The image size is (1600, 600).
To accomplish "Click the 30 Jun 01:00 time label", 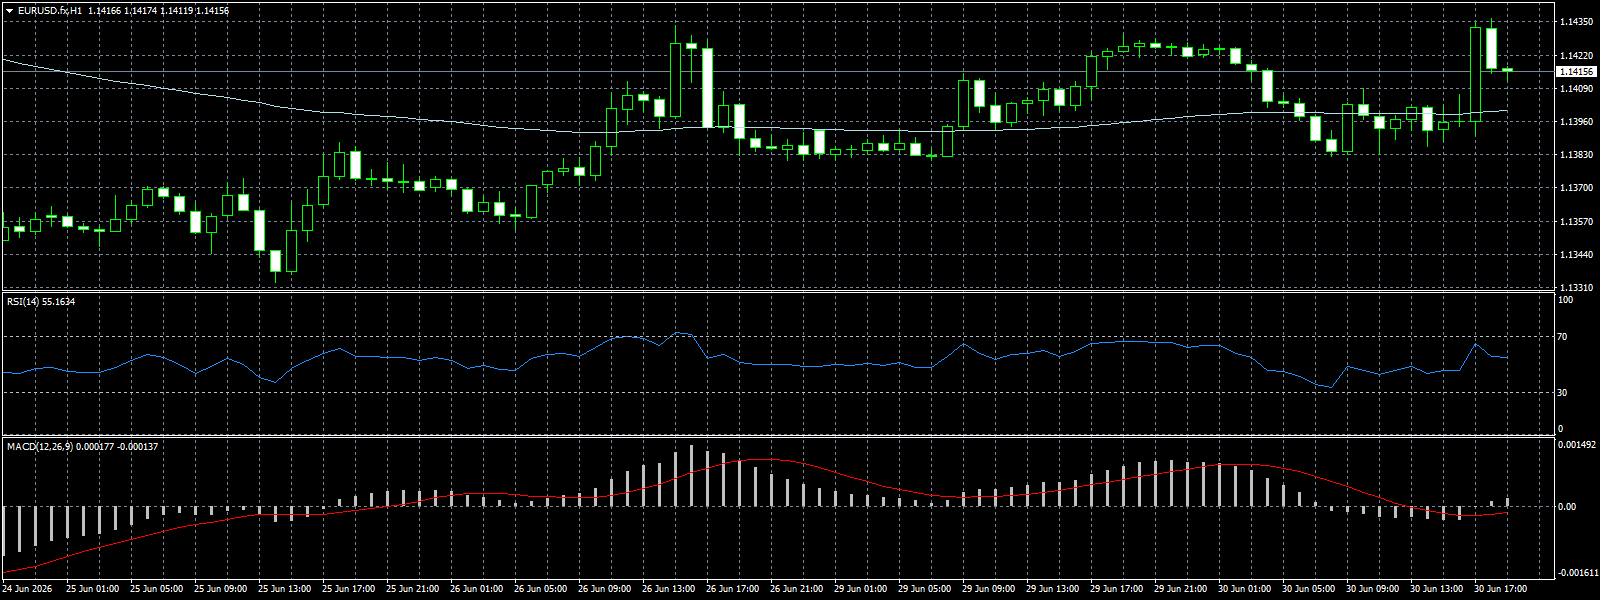I will (1244, 589).
